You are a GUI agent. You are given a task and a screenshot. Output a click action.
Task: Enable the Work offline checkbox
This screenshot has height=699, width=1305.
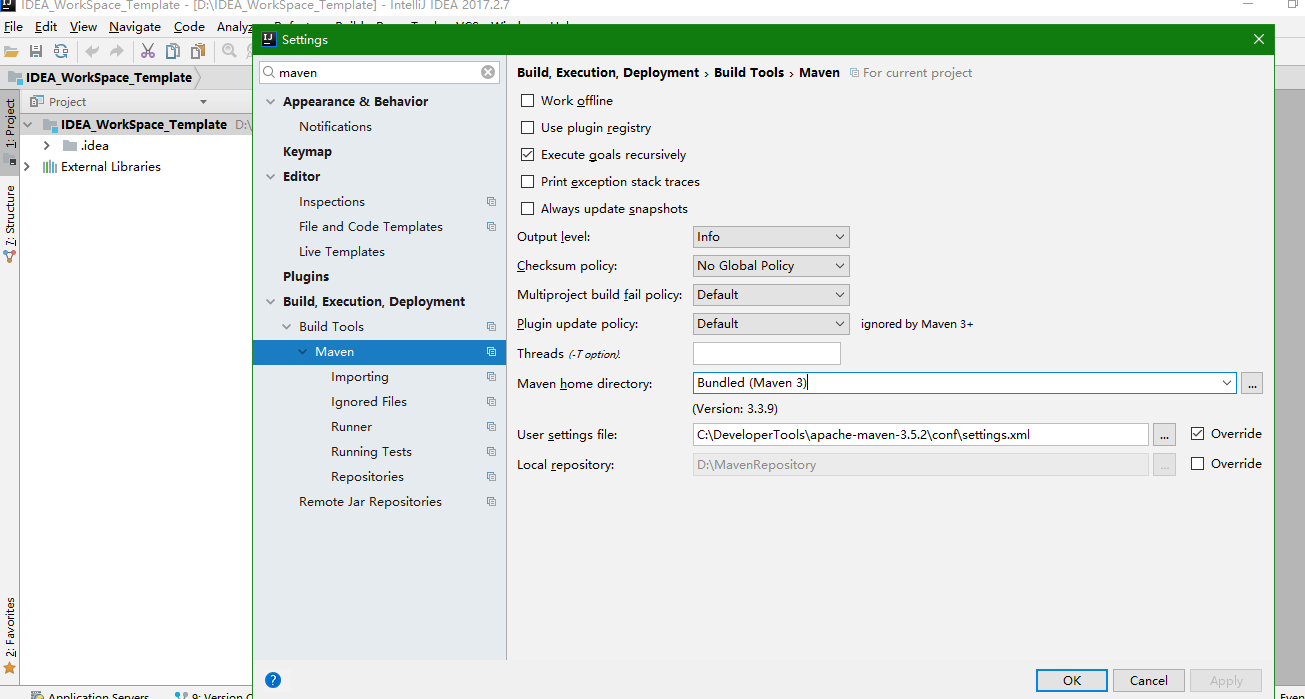coord(528,101)
